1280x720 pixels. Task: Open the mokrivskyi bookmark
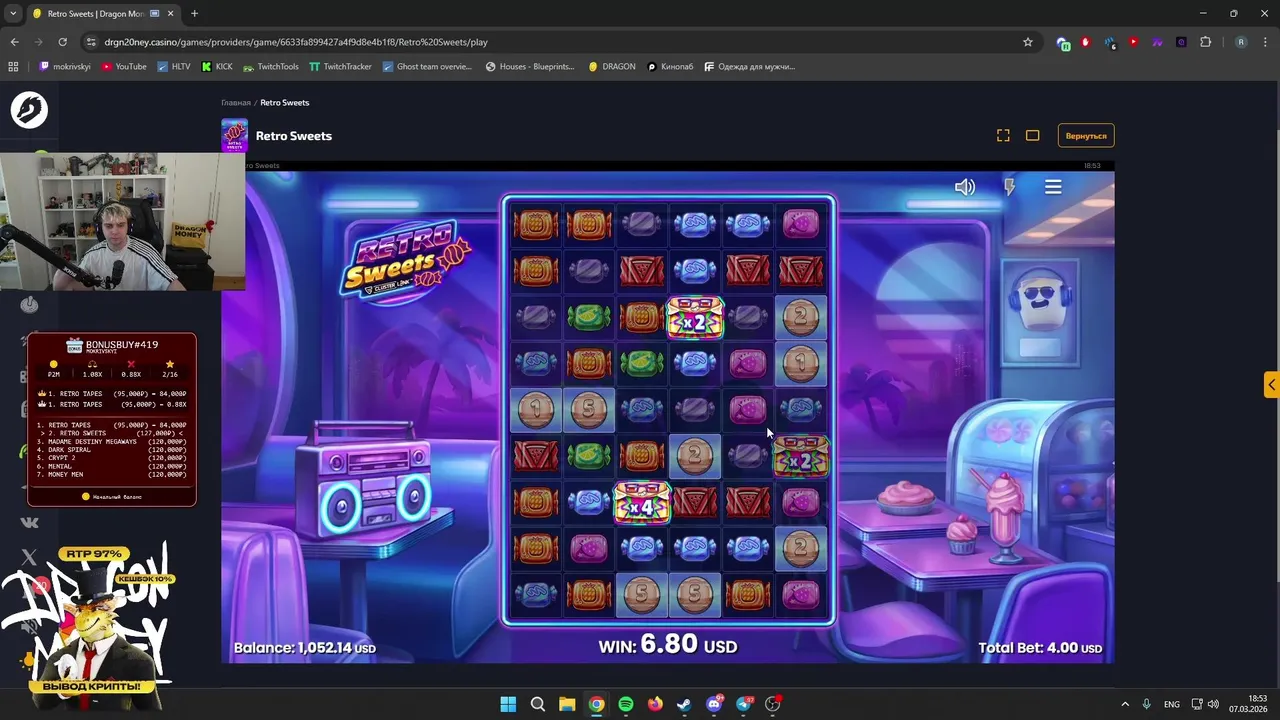[65, 66]
